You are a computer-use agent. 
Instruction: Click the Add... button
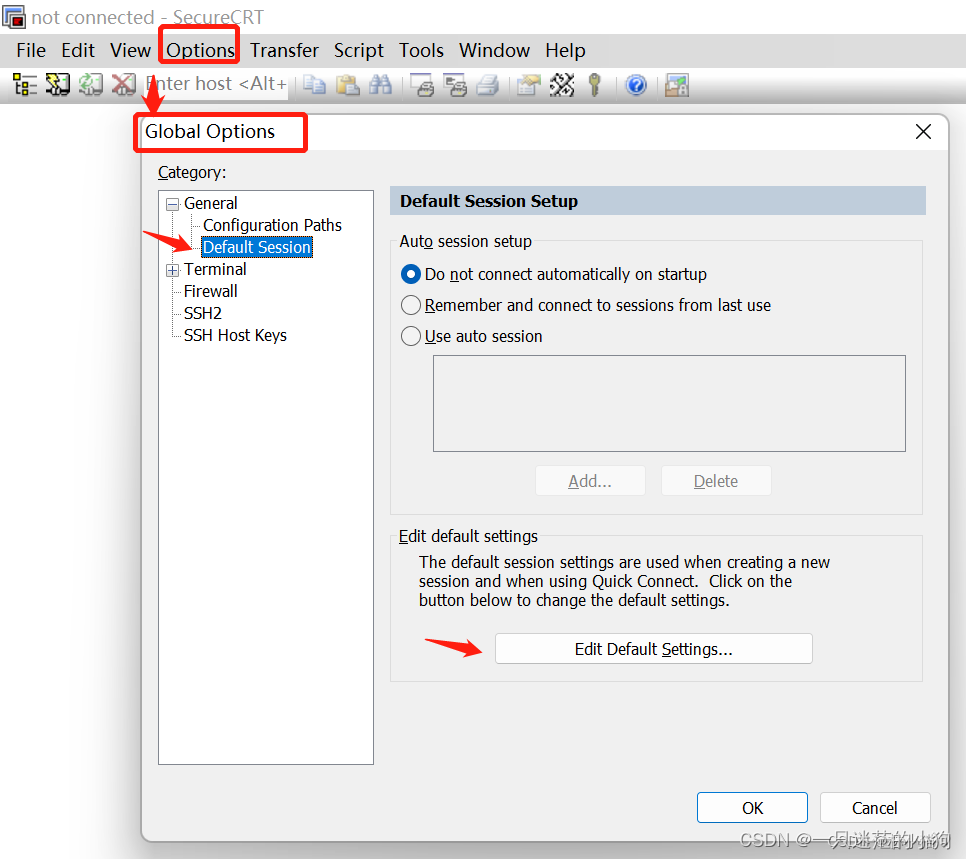coord(590,481)
